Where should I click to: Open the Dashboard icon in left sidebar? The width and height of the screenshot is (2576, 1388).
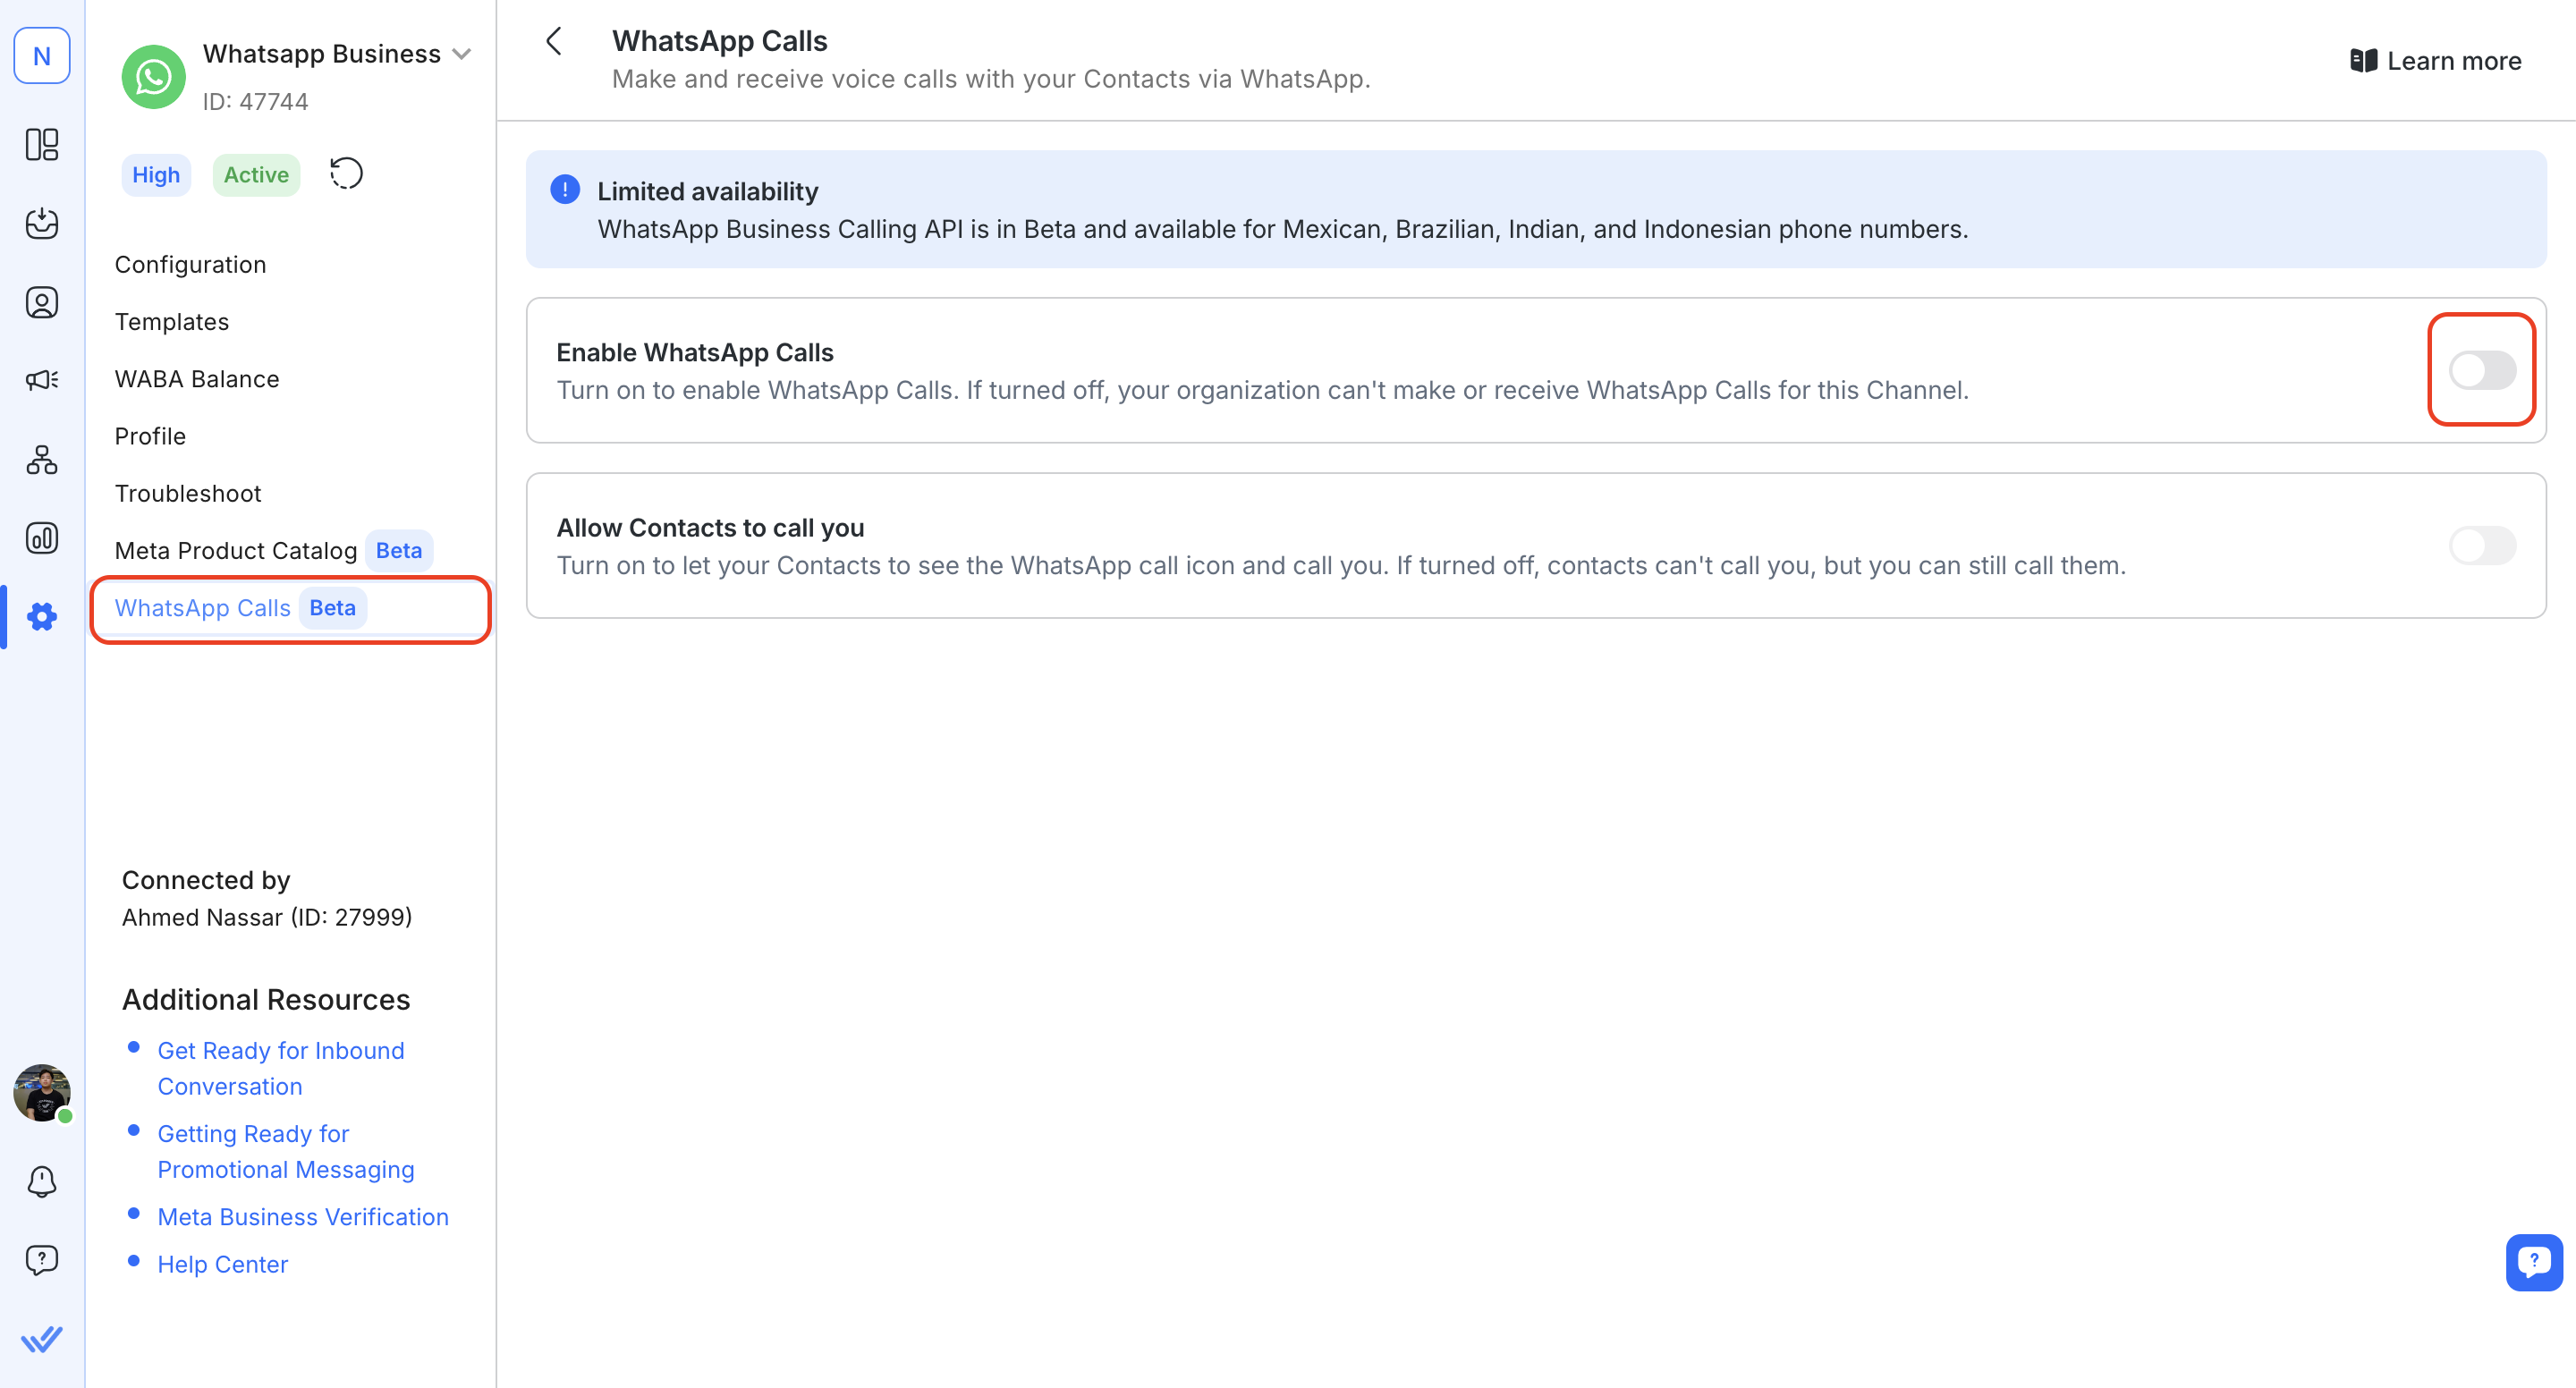click(x=41, y=144)
